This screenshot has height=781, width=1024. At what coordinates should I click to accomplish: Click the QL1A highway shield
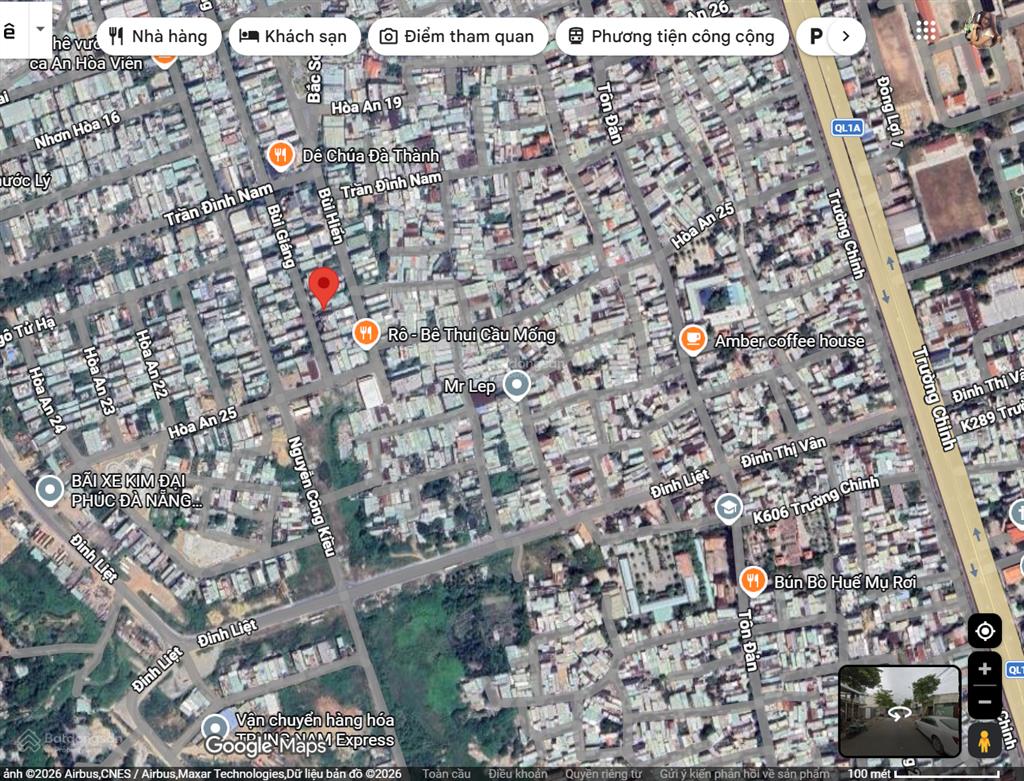coord(848,128)
